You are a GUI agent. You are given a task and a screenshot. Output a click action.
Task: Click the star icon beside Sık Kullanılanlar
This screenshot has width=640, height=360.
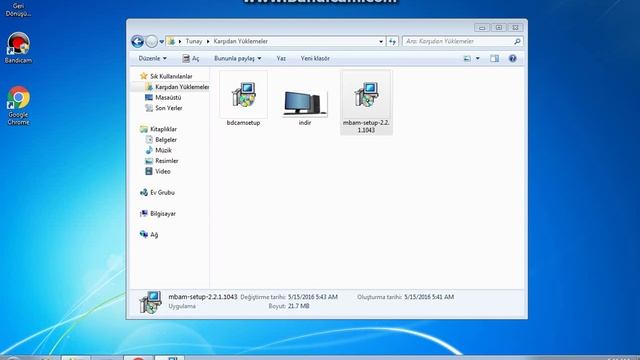[x=143, y=76]
